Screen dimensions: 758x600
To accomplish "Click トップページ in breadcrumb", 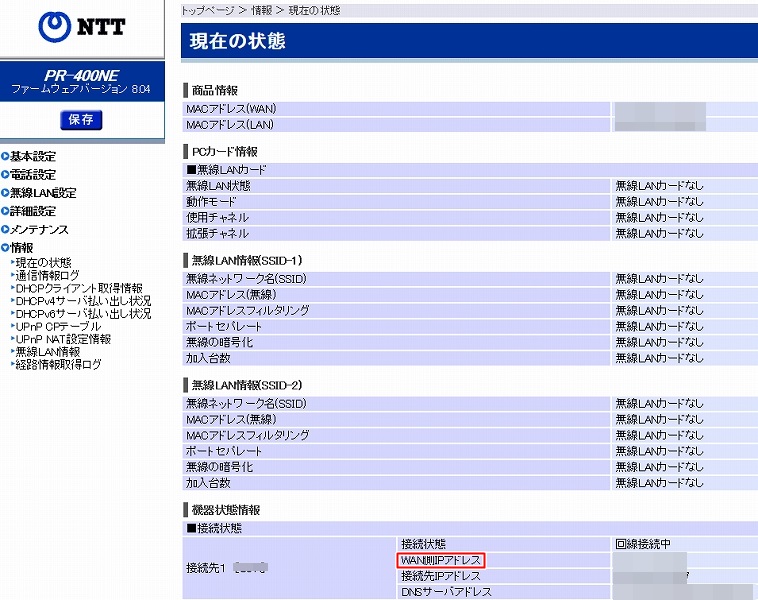I will 208,10.
